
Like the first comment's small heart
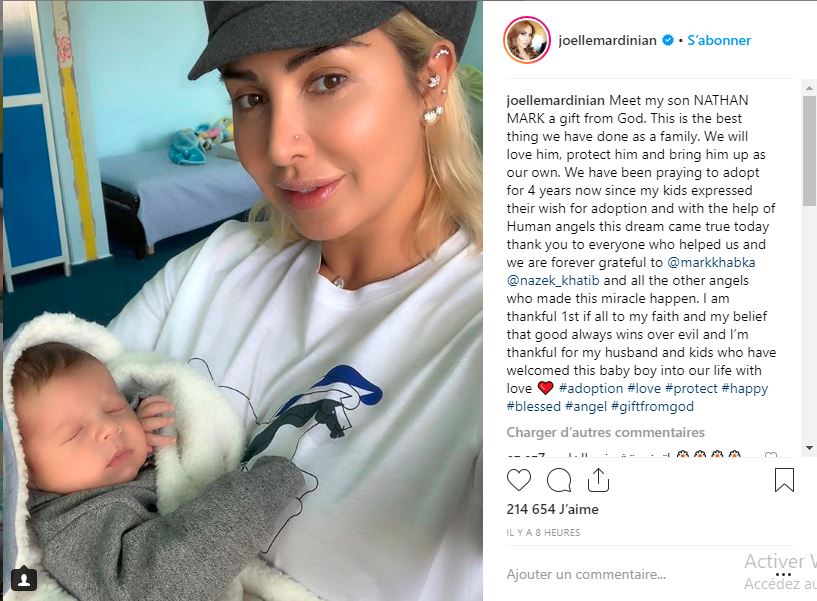click(771, 455)
